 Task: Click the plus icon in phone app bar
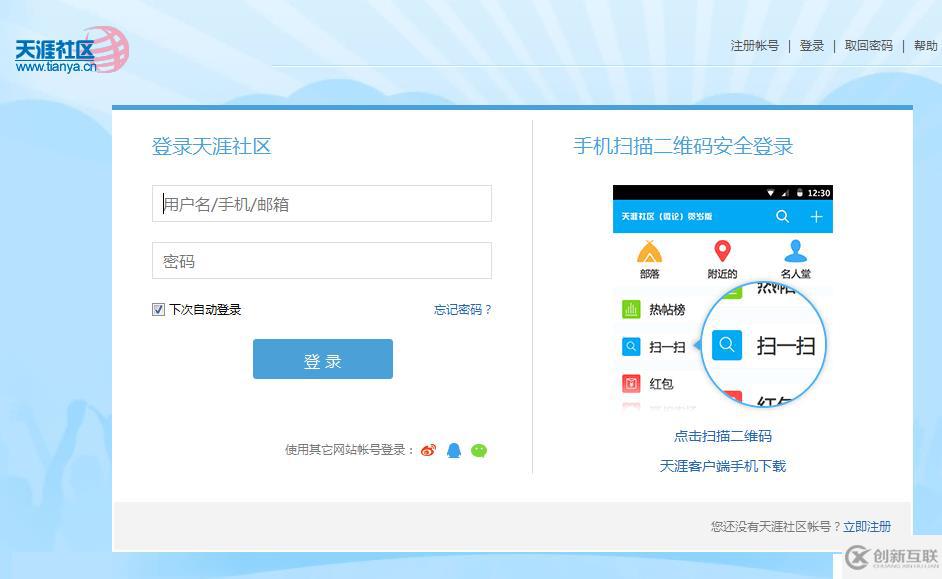[816, 216]
